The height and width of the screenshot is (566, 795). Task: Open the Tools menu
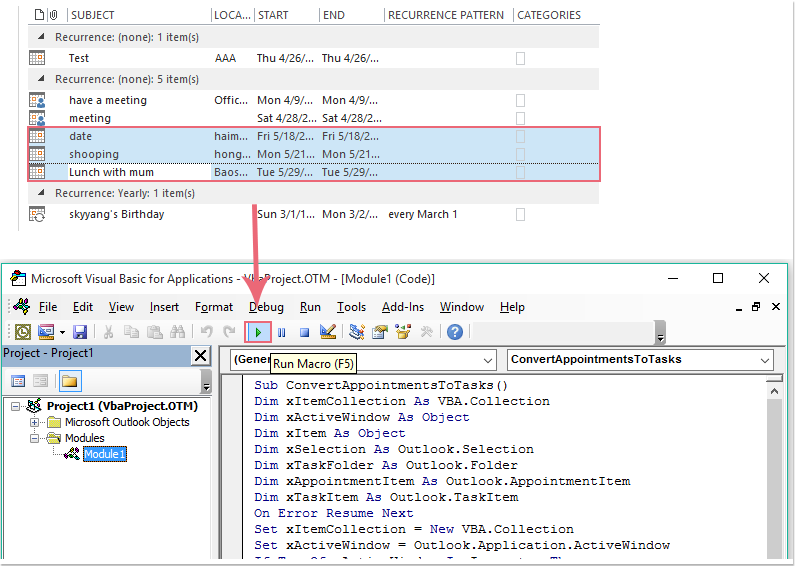(x=351, y=307)
